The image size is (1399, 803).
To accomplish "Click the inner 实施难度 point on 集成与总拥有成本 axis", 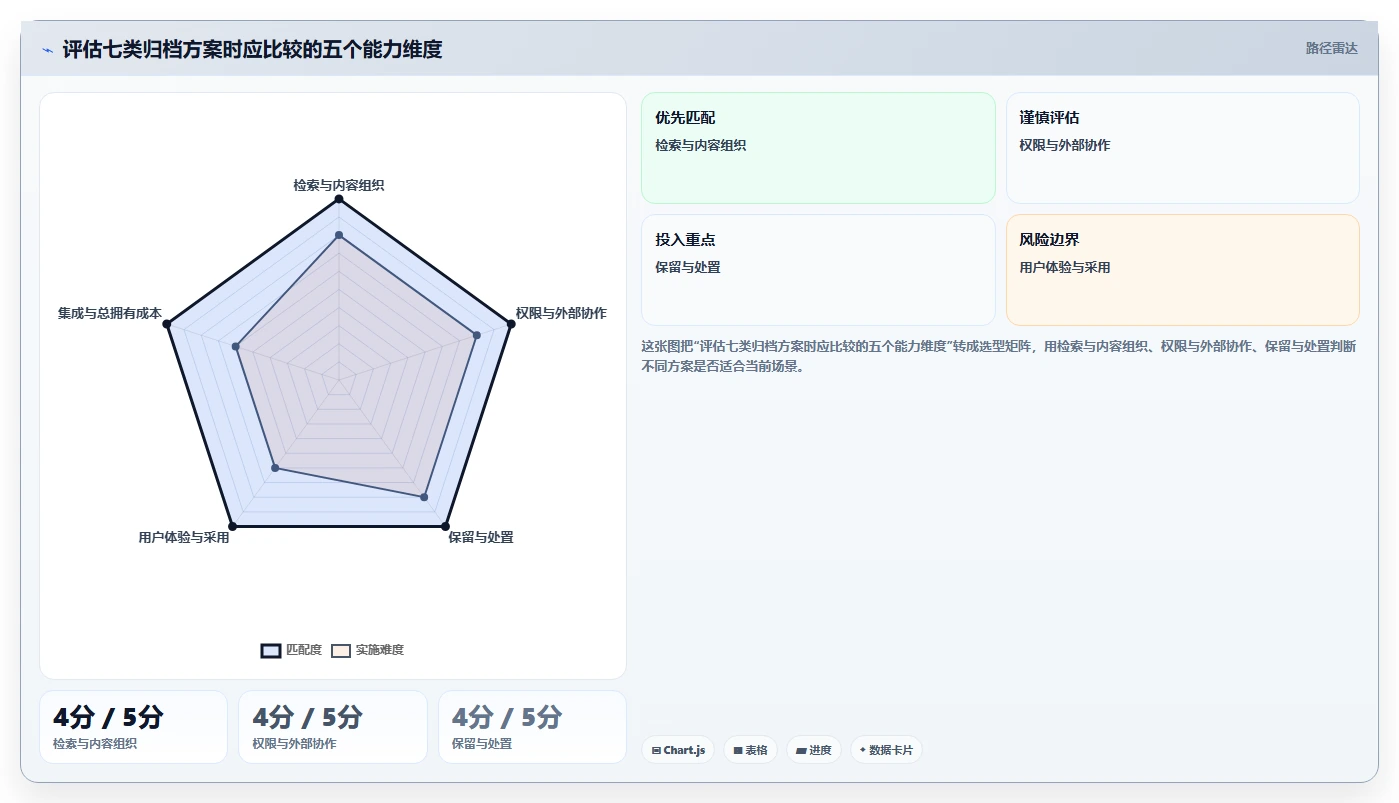I will tap(236, 347).
